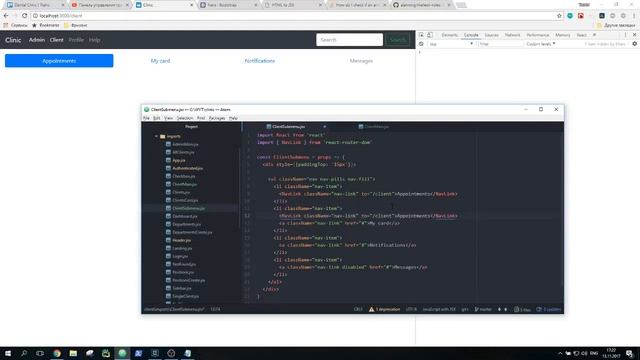
Task: Open Chrome from the taskbar
Action: (x=57, y=353)
